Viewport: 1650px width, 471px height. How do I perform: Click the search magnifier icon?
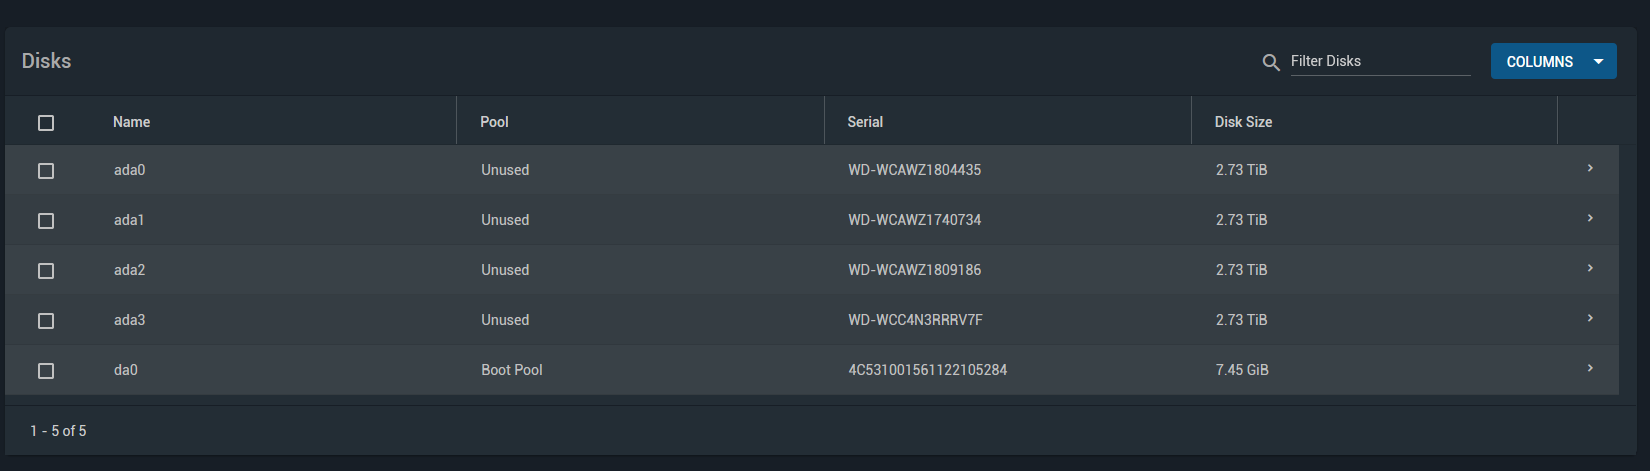pos(1271,62)
